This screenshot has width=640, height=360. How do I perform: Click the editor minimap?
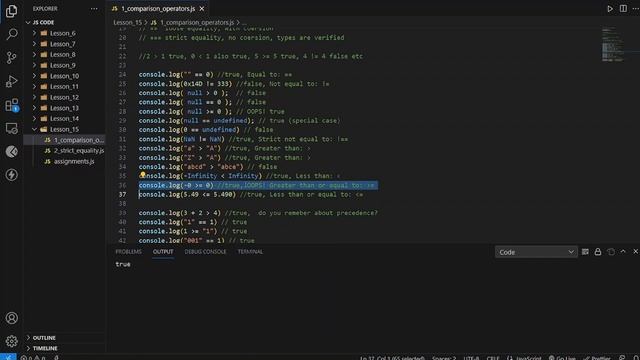(613, 44)
